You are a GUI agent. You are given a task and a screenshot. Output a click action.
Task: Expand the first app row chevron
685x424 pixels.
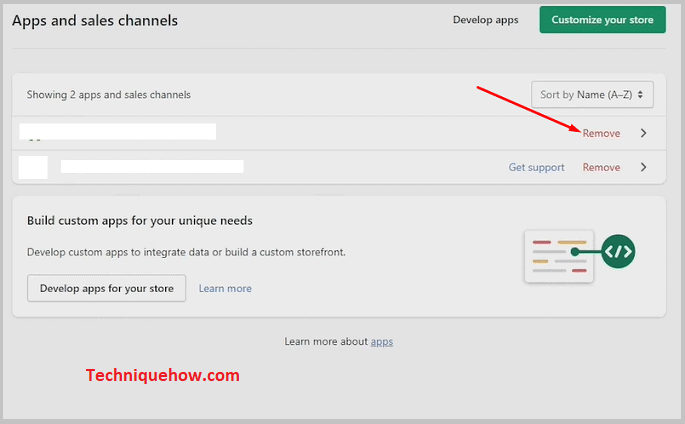(643, 133)
